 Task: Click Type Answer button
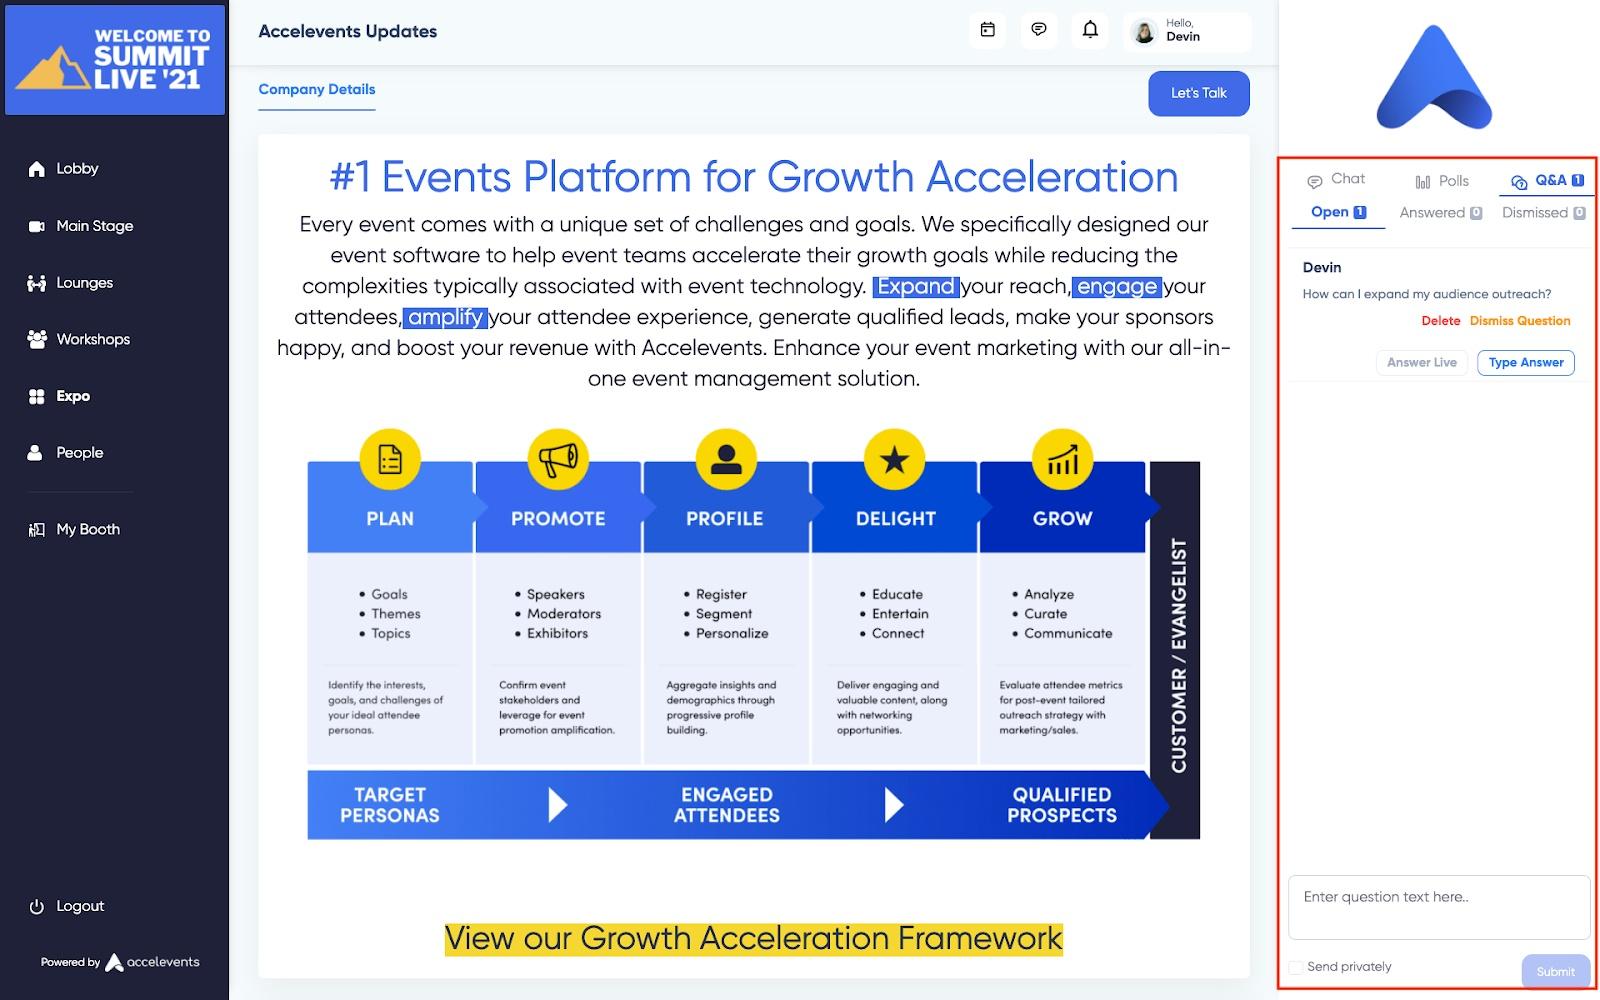1526,363
